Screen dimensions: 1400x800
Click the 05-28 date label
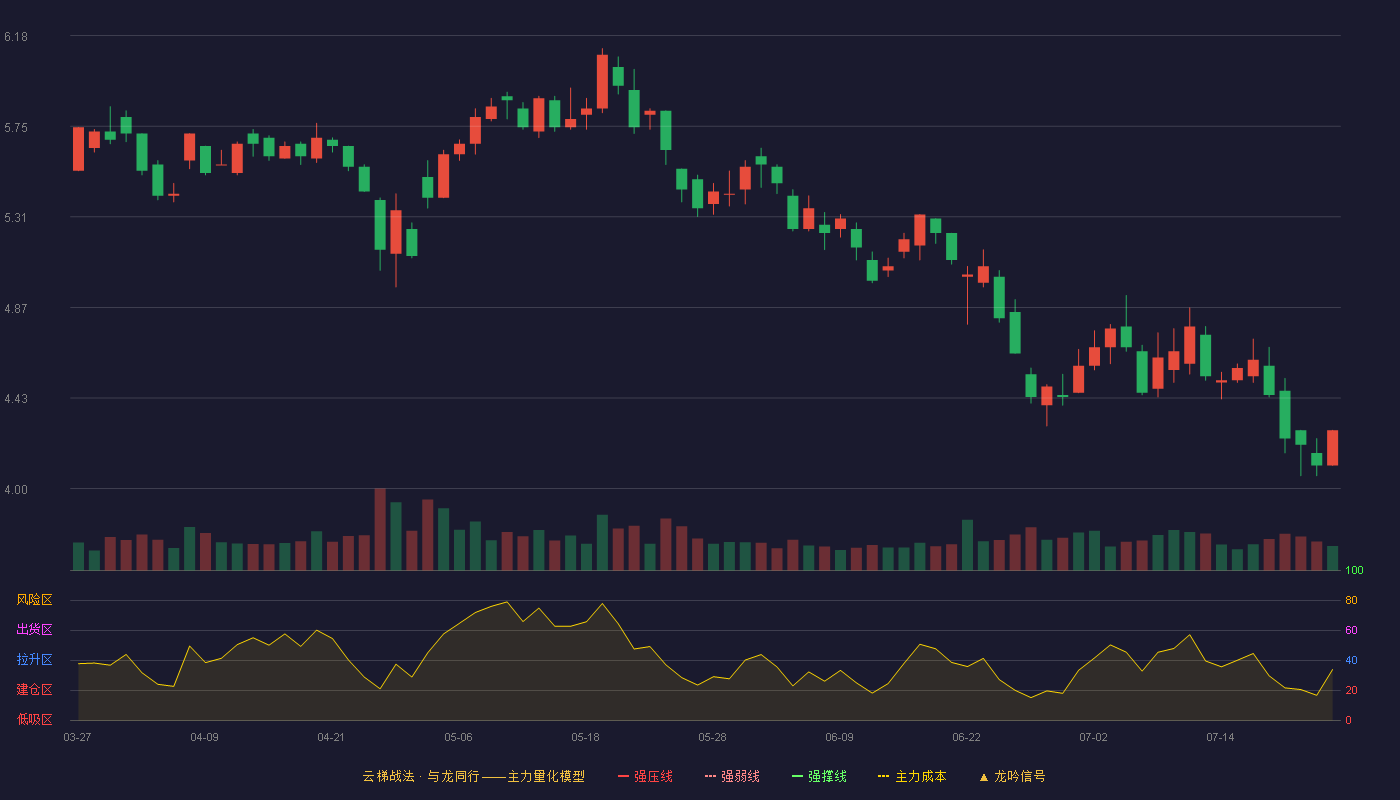click(712, 737)
